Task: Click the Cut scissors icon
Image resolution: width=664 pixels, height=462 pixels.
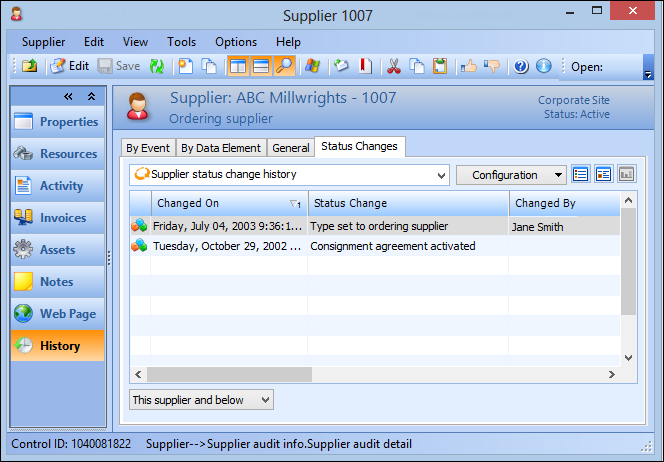Action: (x=394, y=66)
